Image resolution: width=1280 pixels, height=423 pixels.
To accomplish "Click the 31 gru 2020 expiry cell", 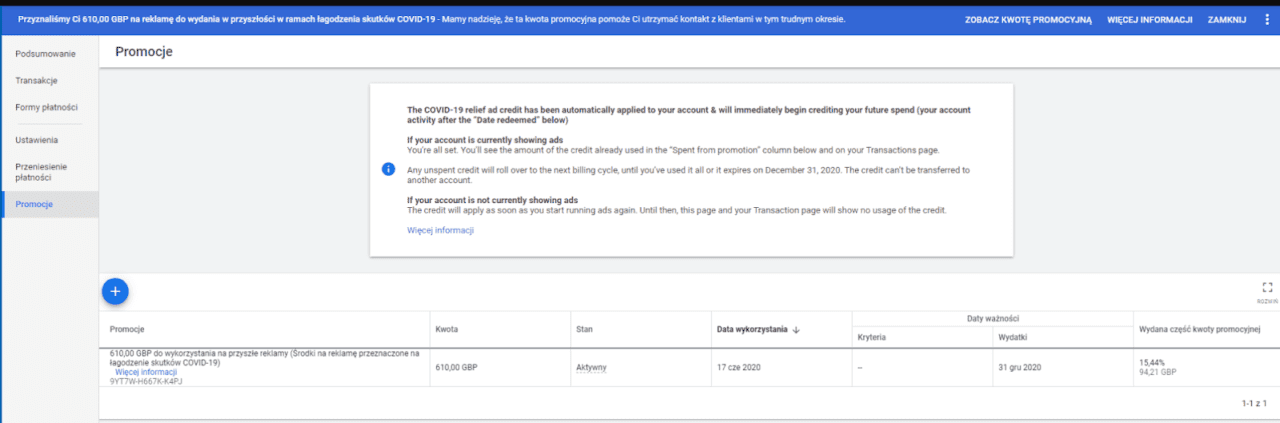I will [1020, 367].
